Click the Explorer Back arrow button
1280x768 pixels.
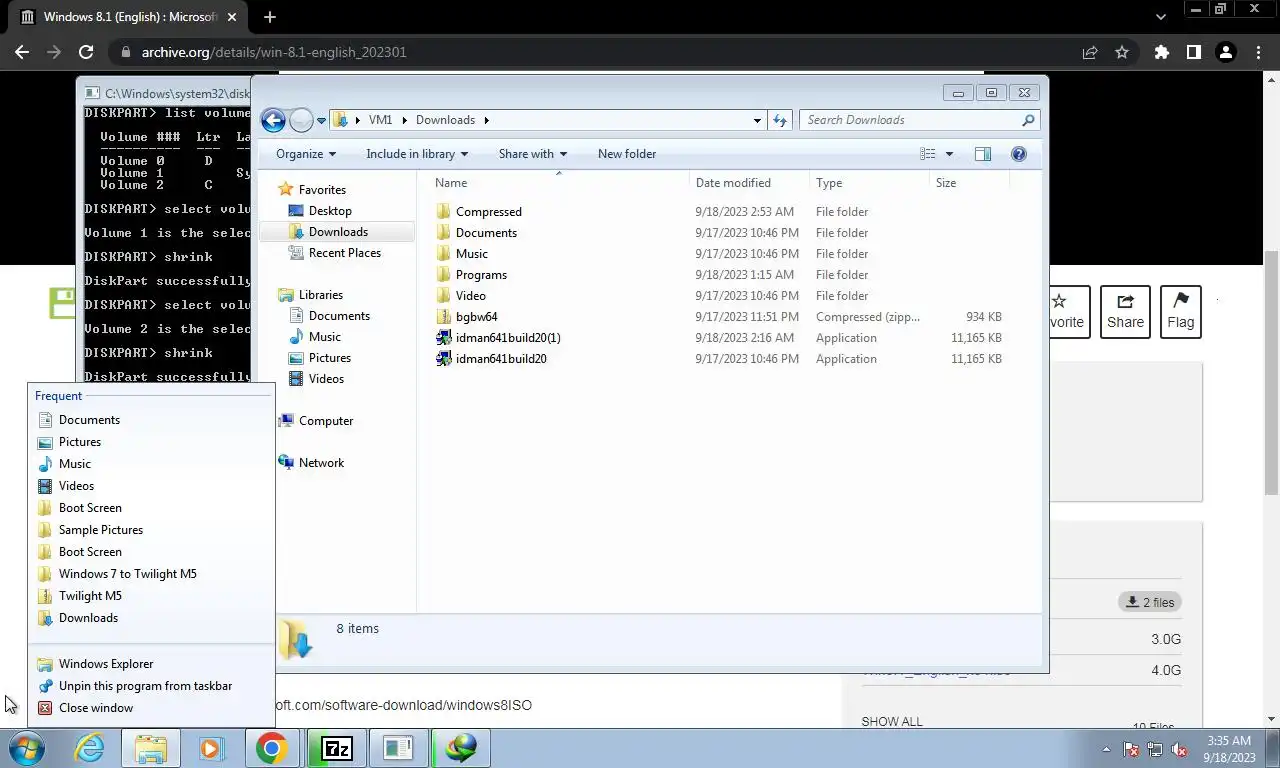coord(273,120)
